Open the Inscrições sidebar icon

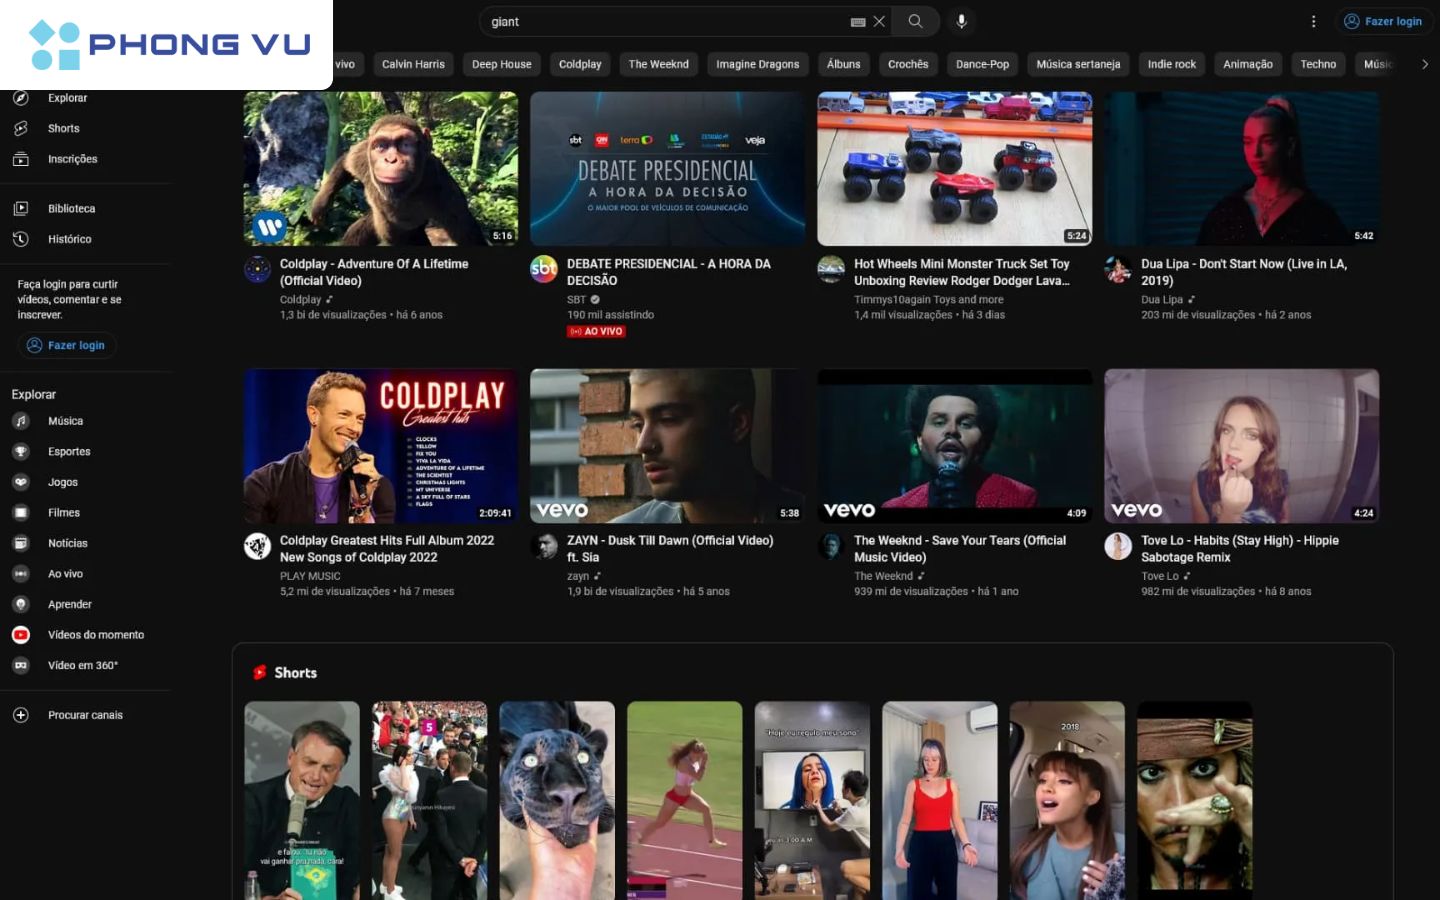coord(20,159)
